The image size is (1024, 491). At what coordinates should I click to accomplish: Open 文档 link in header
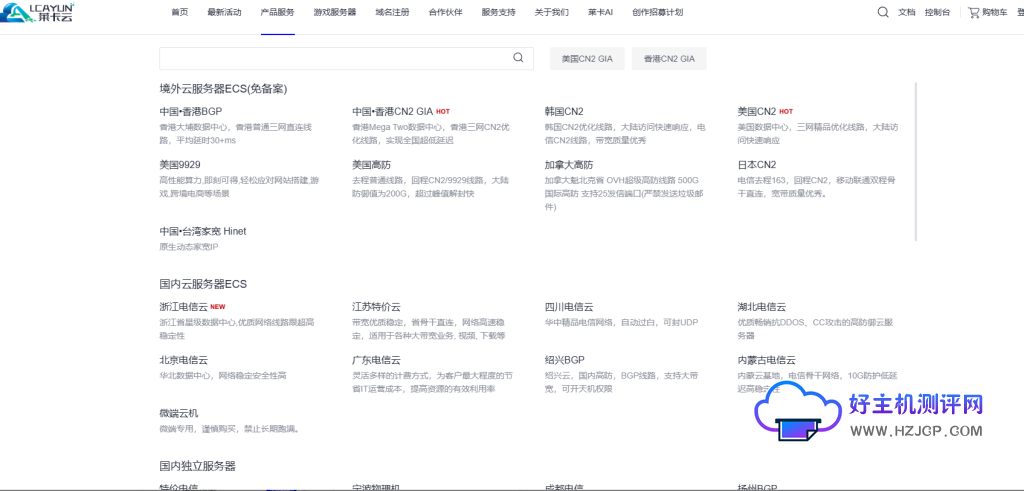pos(906,12)
